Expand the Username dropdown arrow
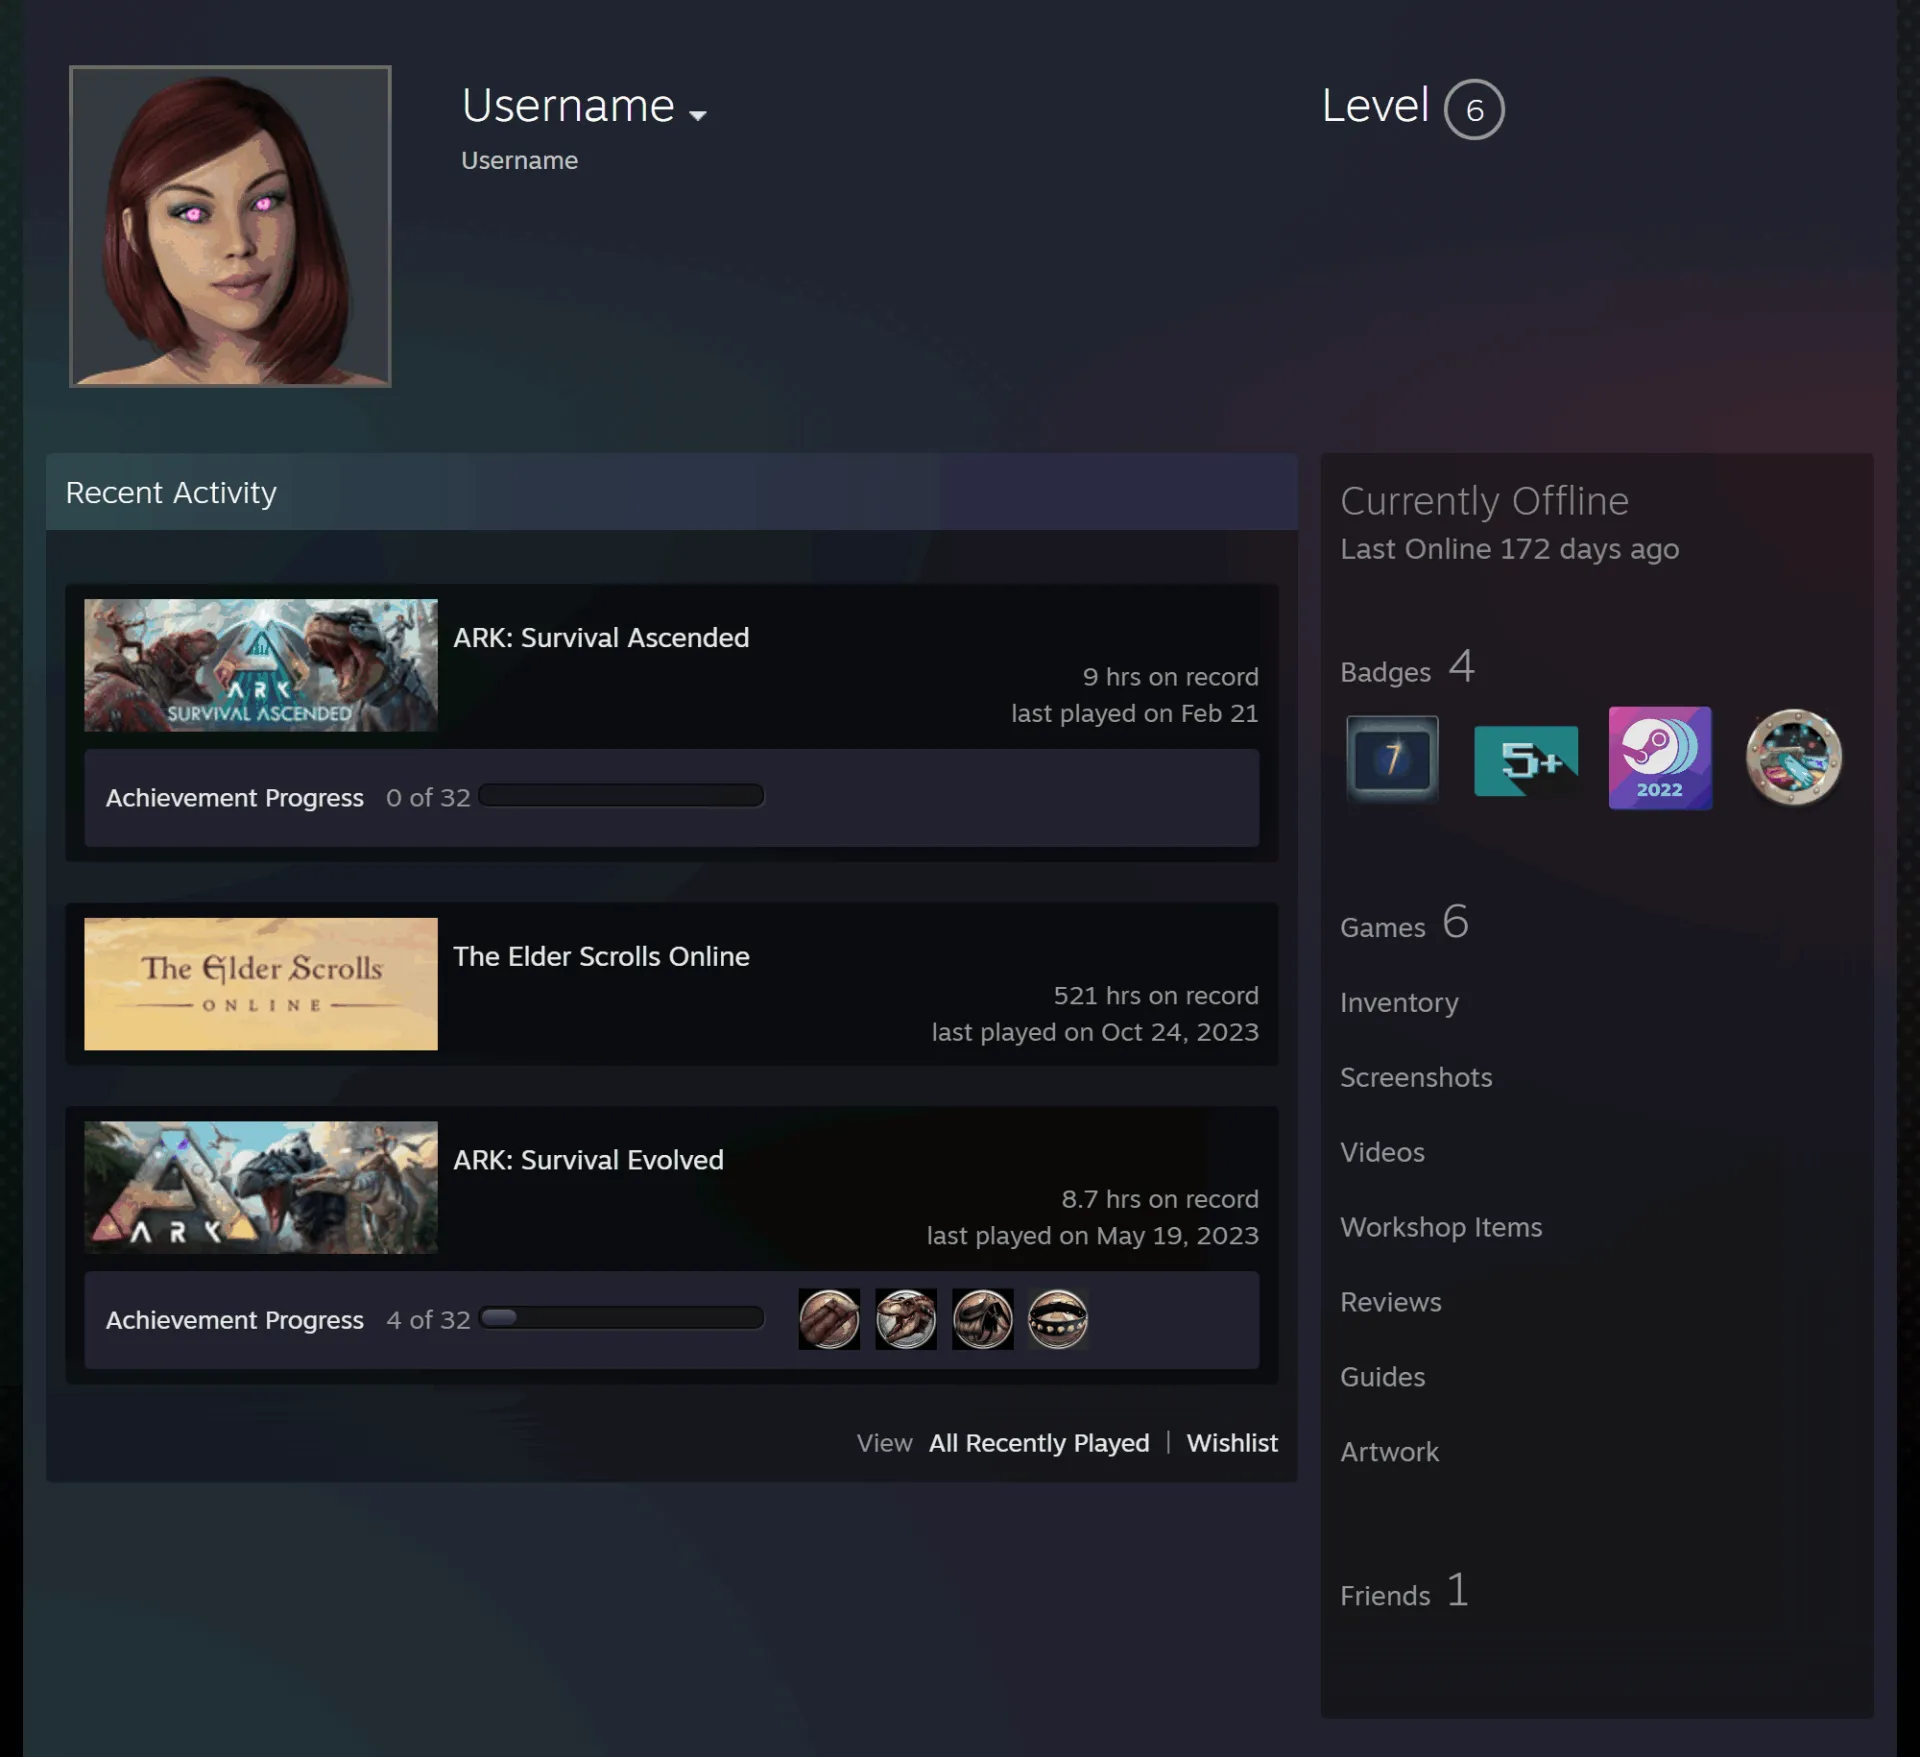 [x=698, y=115]
